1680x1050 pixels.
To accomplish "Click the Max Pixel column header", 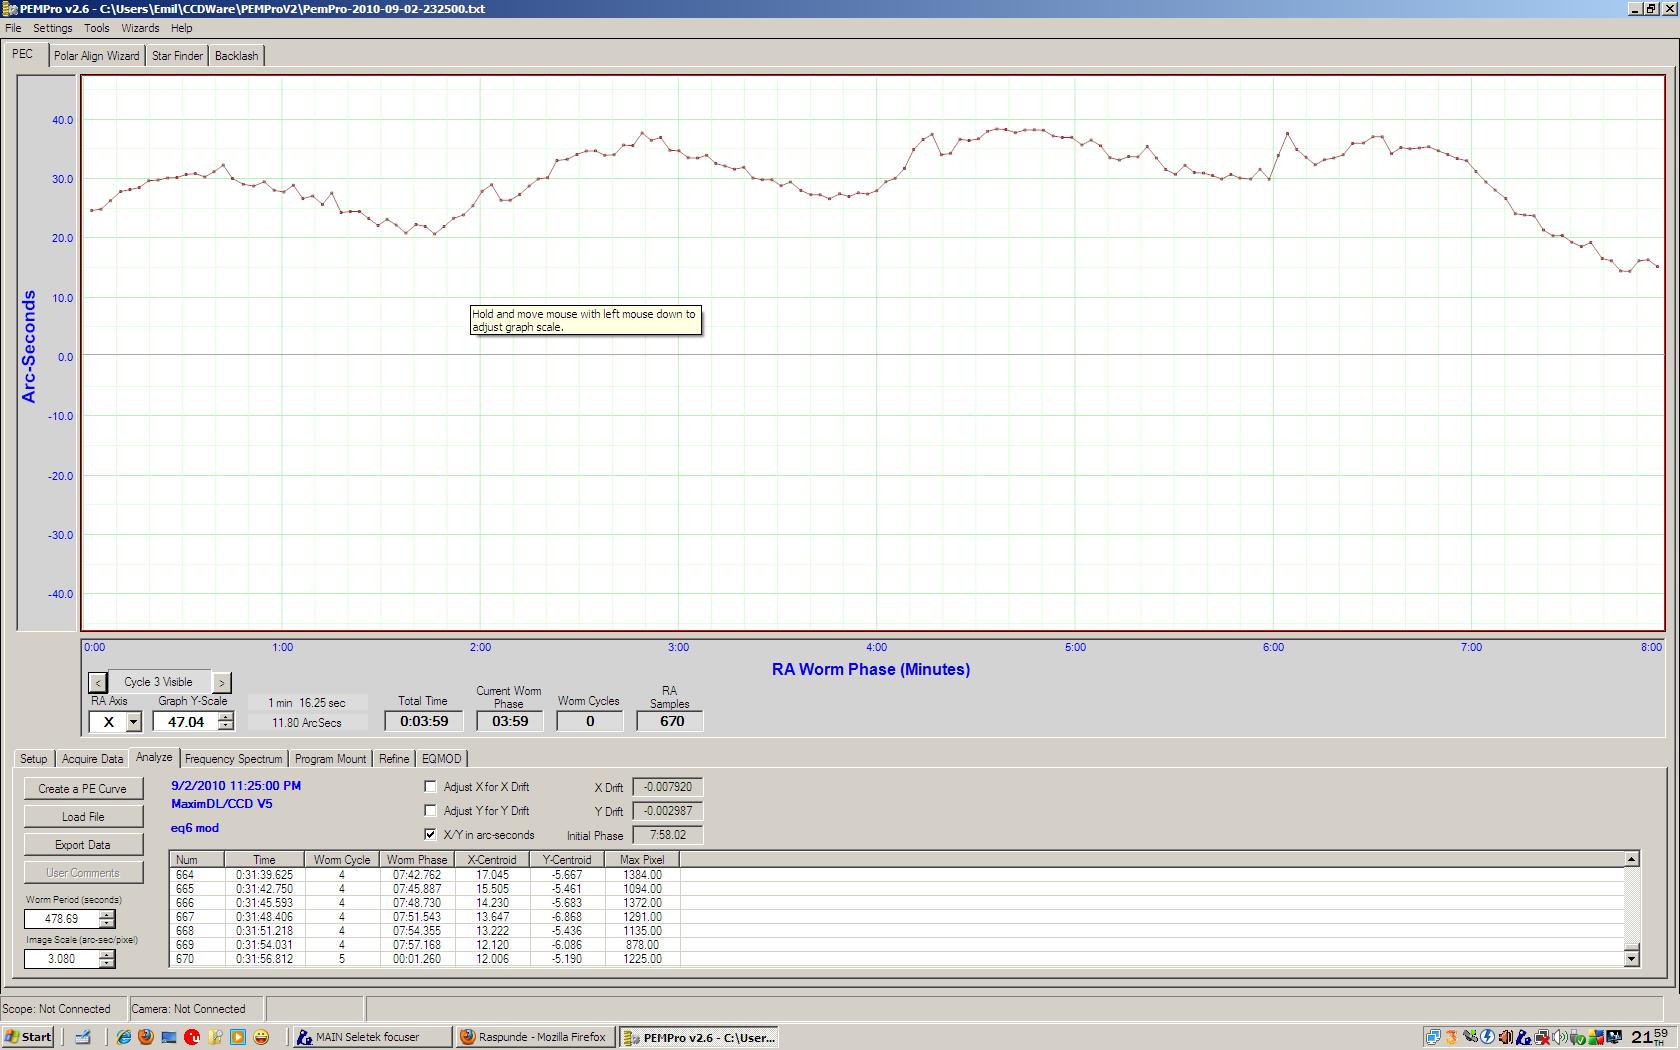I will (x=642, y=859).
